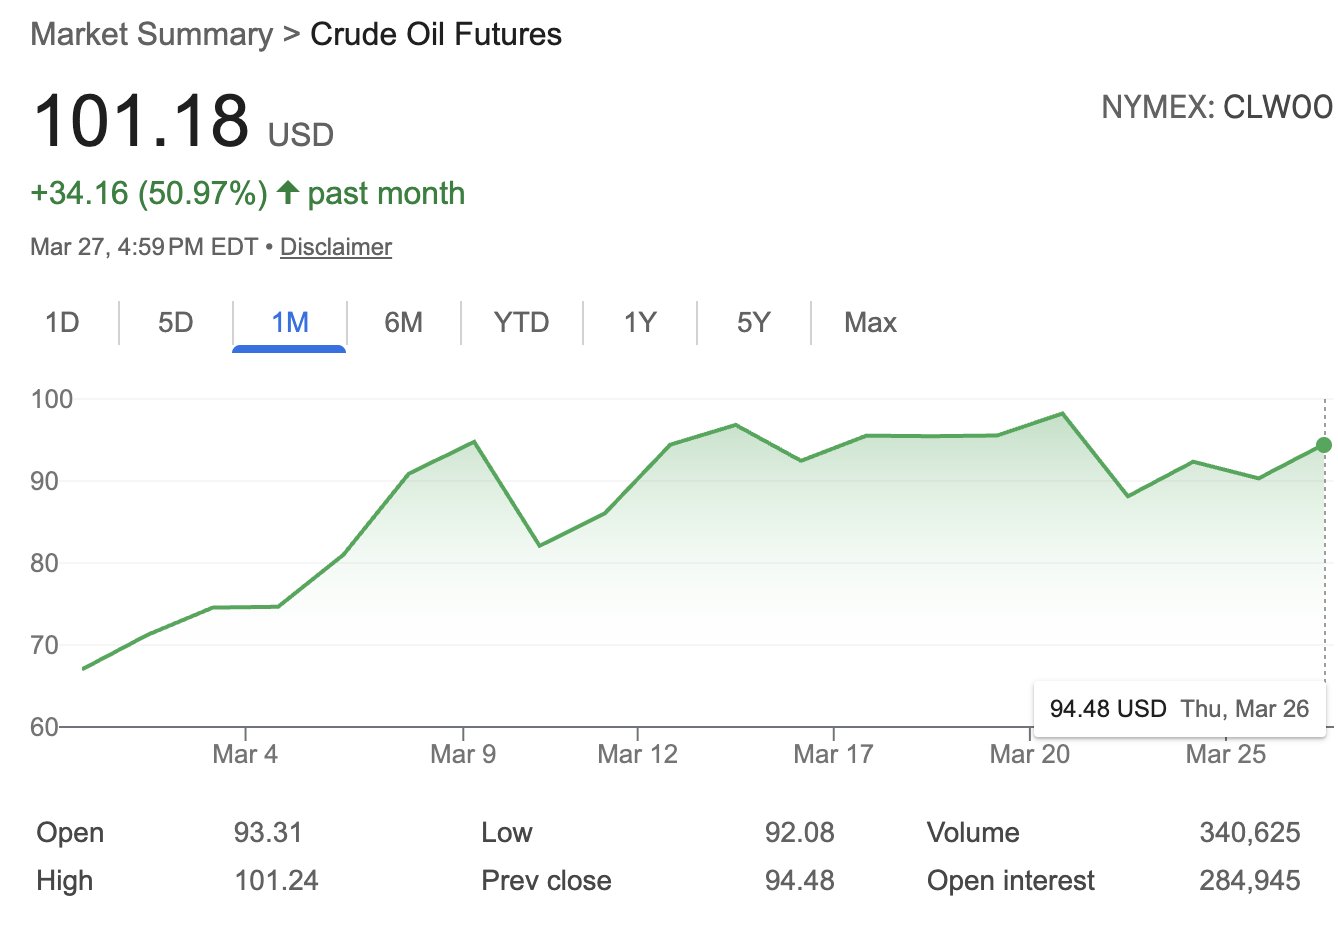Click the Open interest value 284,945

coord(1250,880)
